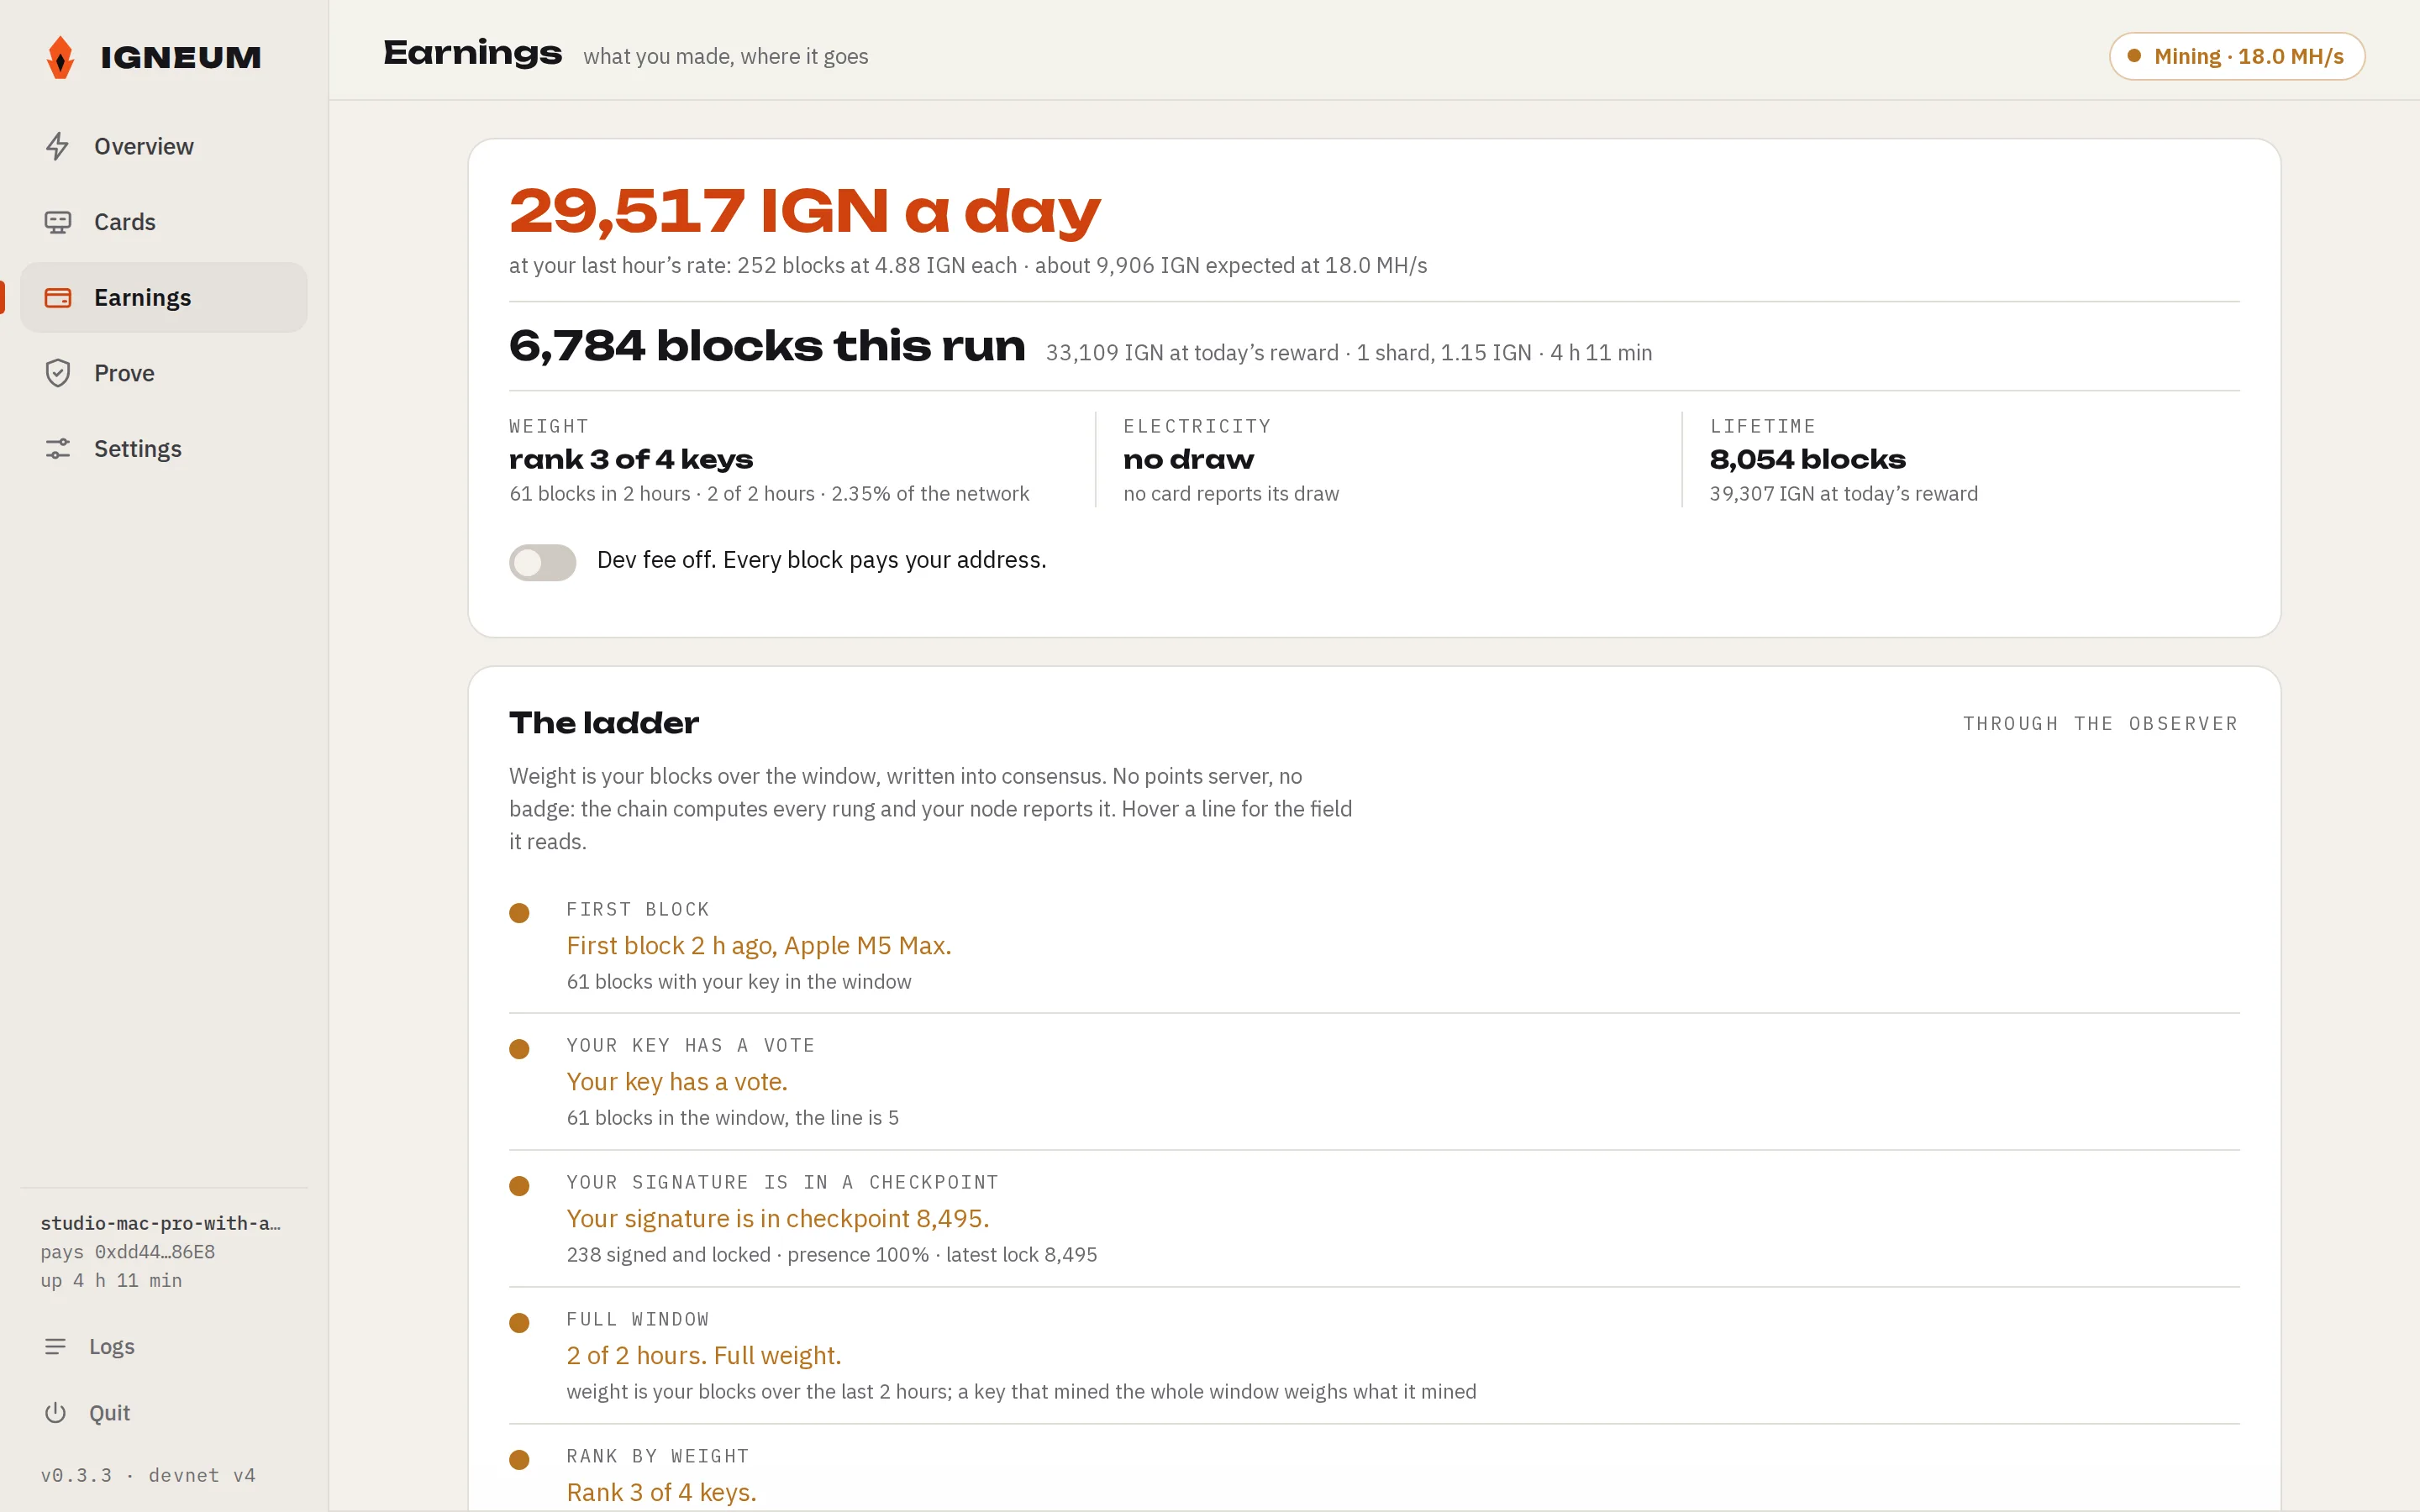Click 'Rank 3 of 4 keys.' ladder line
Viewport: 2420px width, 1512px height.
(x=661, y=1492)
